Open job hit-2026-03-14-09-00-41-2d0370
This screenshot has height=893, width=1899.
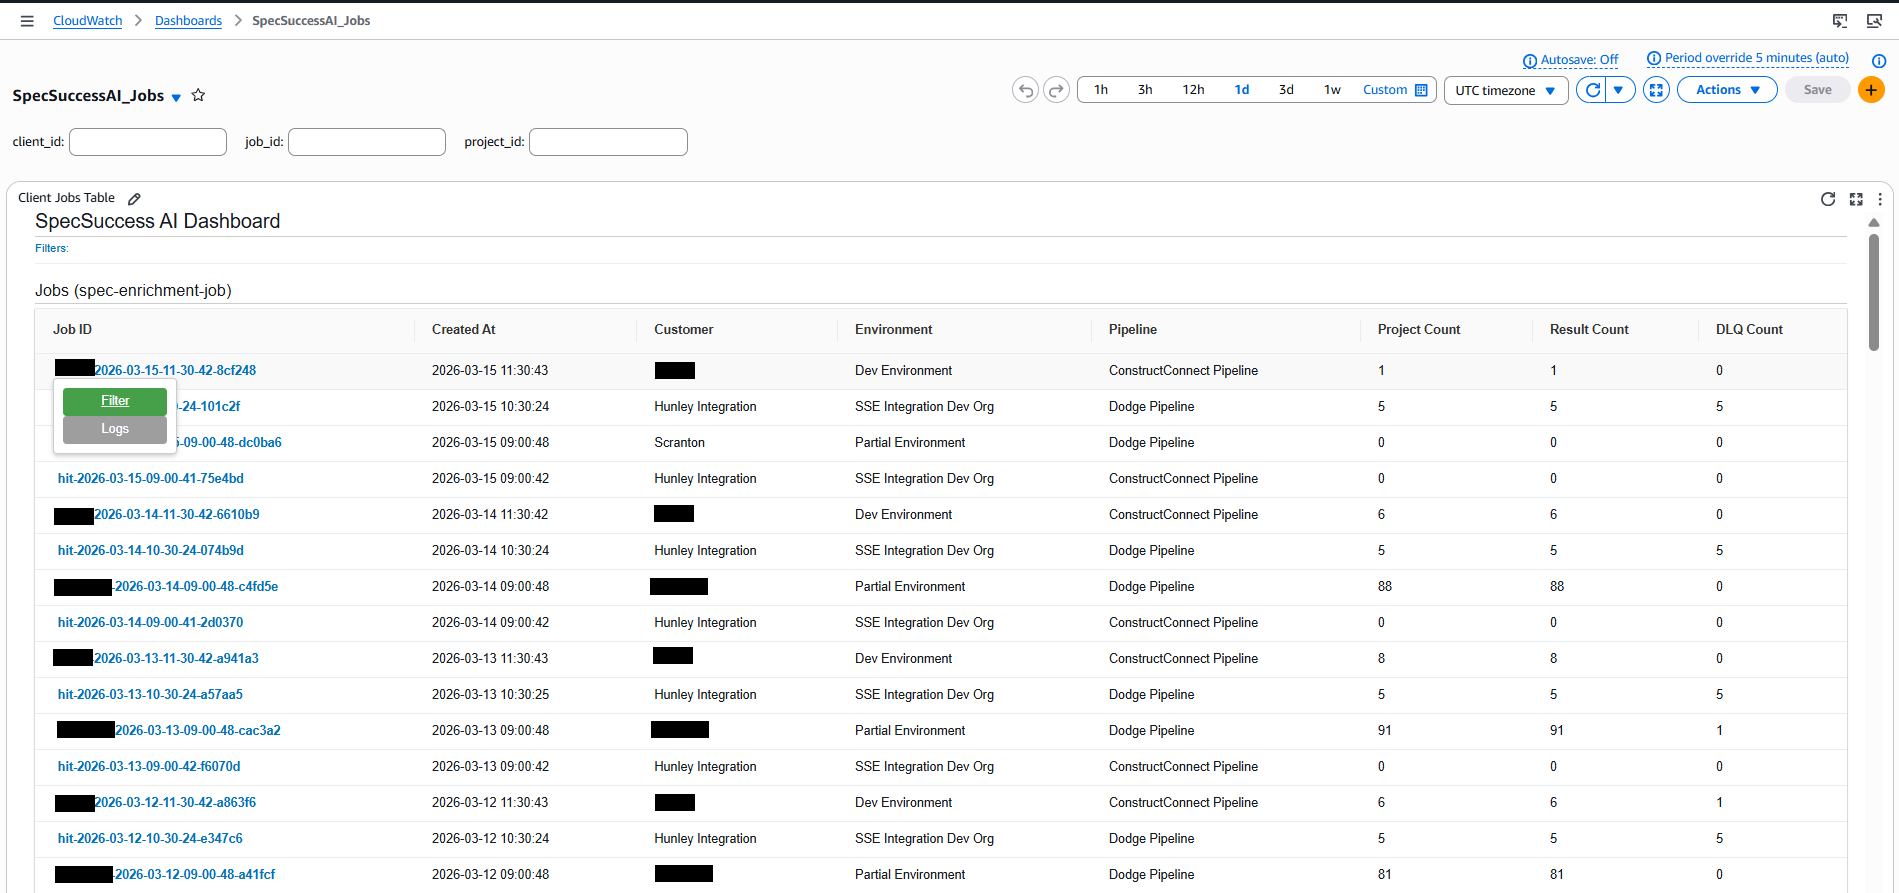click(x=151, y=623)
